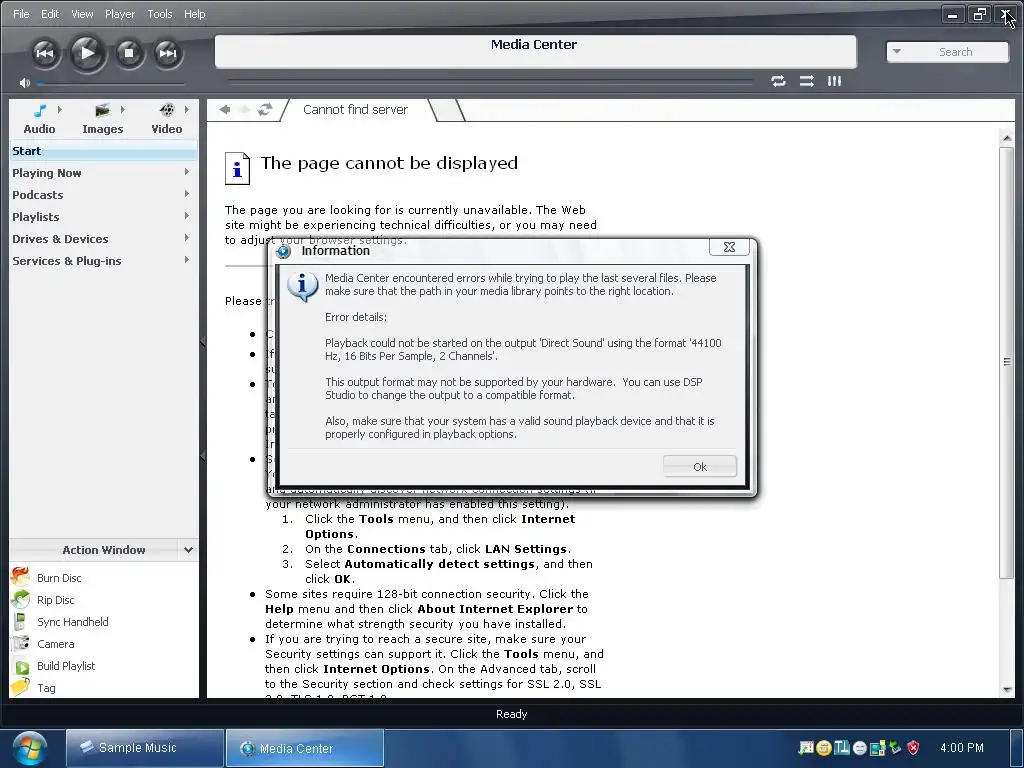This screenshot has width=1024, height=768.
Task: Click the Burn Disc icon
Action: click(x=20, y=577)
